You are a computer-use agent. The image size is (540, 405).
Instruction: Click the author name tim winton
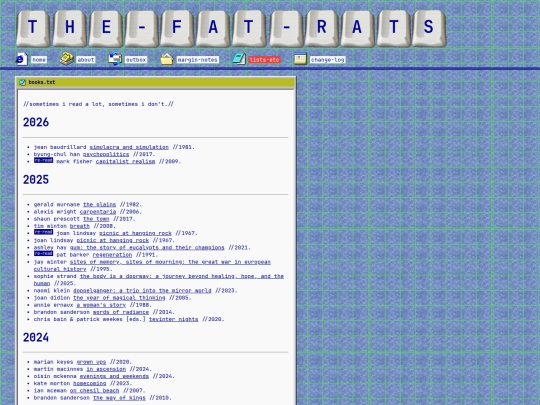coord(50,226)
